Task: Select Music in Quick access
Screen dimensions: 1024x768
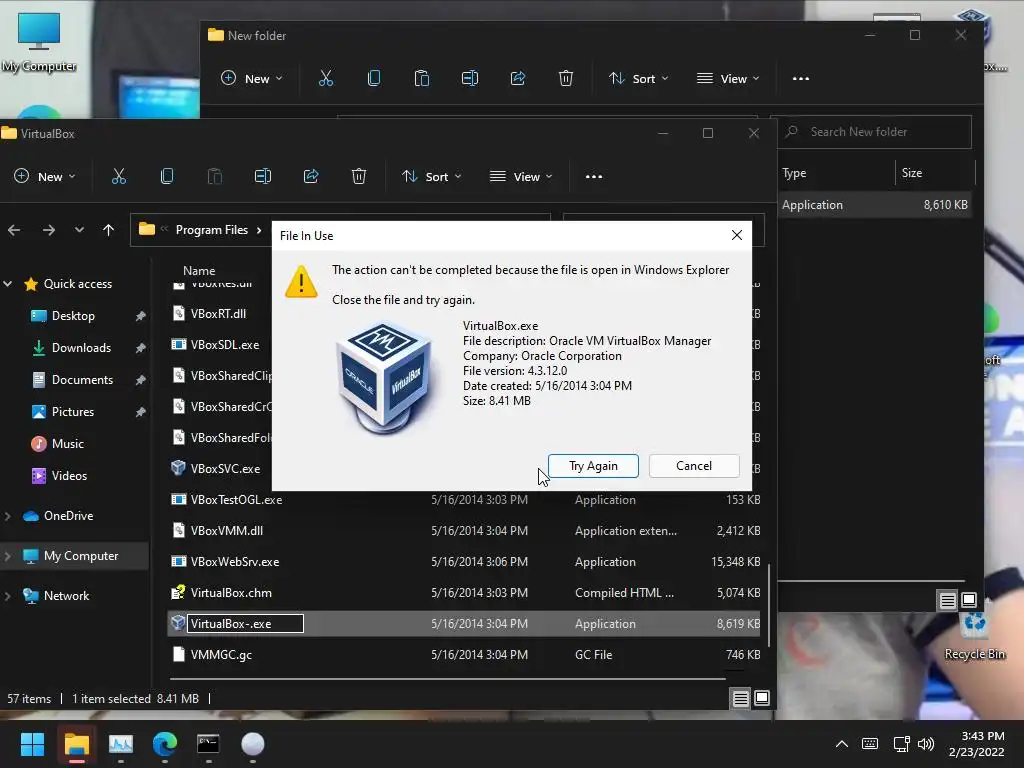Action: [x=67, y=443]
